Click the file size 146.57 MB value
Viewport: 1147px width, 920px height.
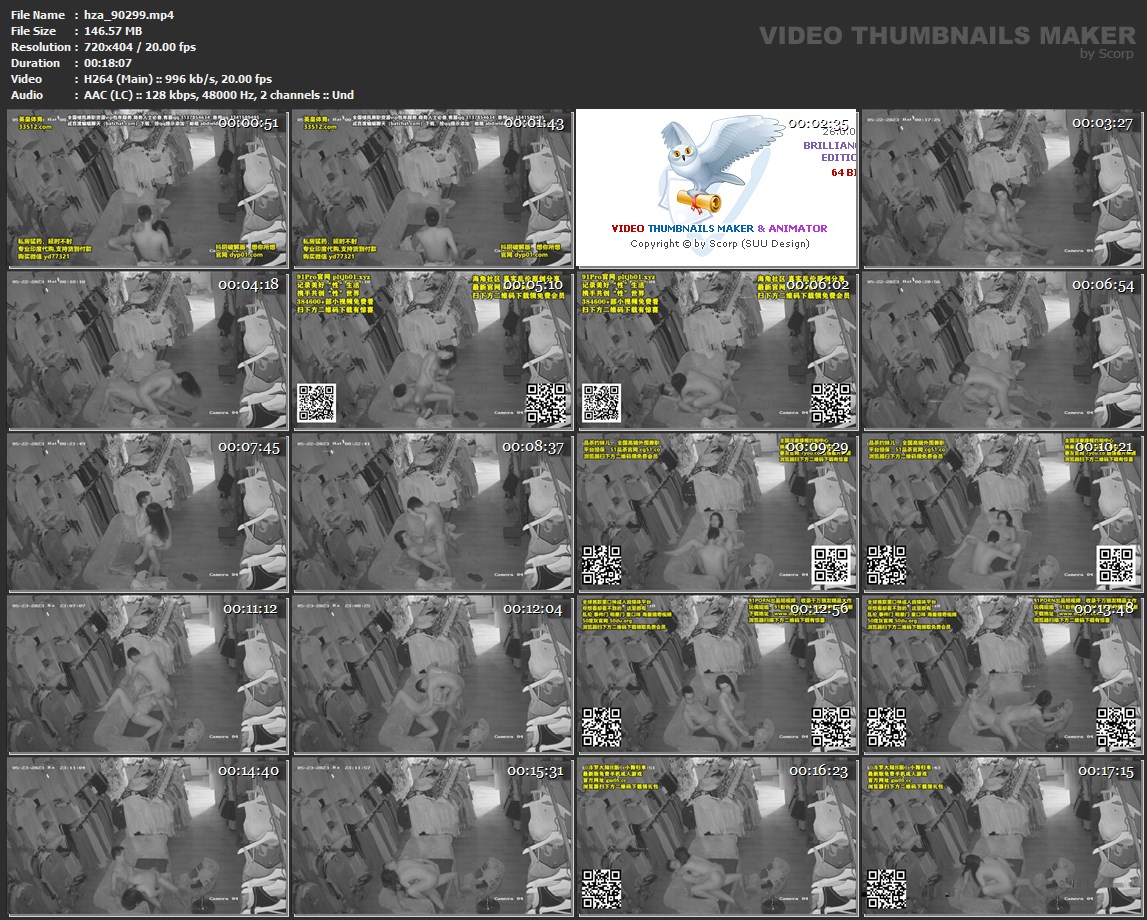coord(113,31)
